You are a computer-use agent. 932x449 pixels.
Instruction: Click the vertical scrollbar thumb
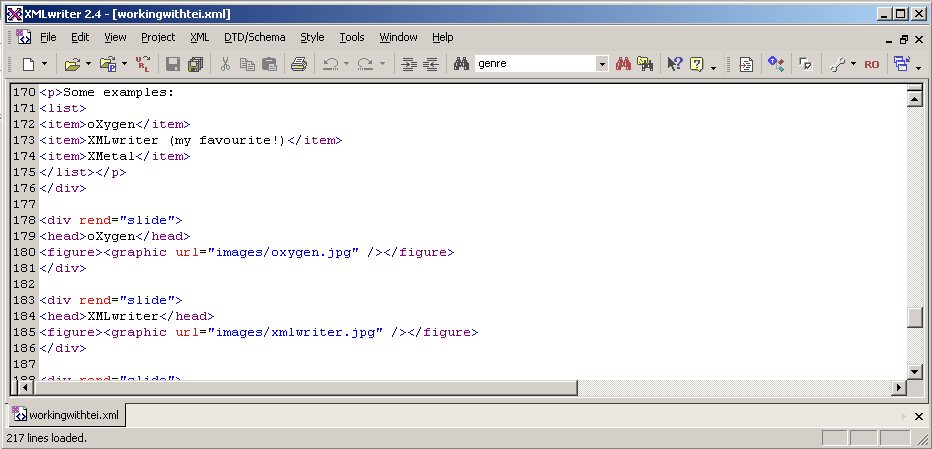[914, 317]
